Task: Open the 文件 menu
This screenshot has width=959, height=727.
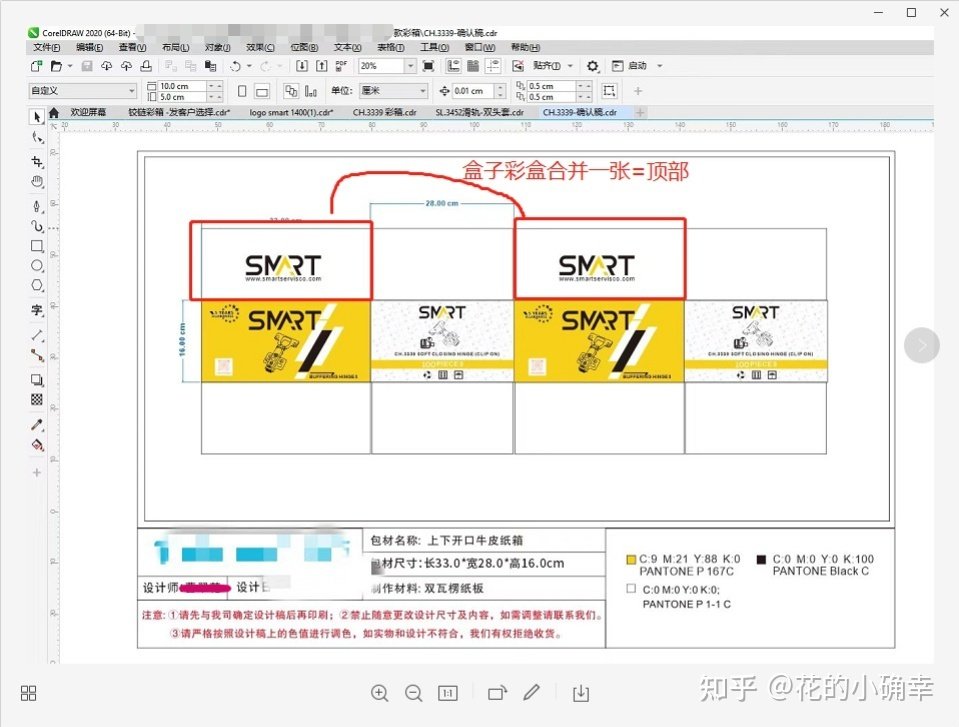Action: click(46, 48)
